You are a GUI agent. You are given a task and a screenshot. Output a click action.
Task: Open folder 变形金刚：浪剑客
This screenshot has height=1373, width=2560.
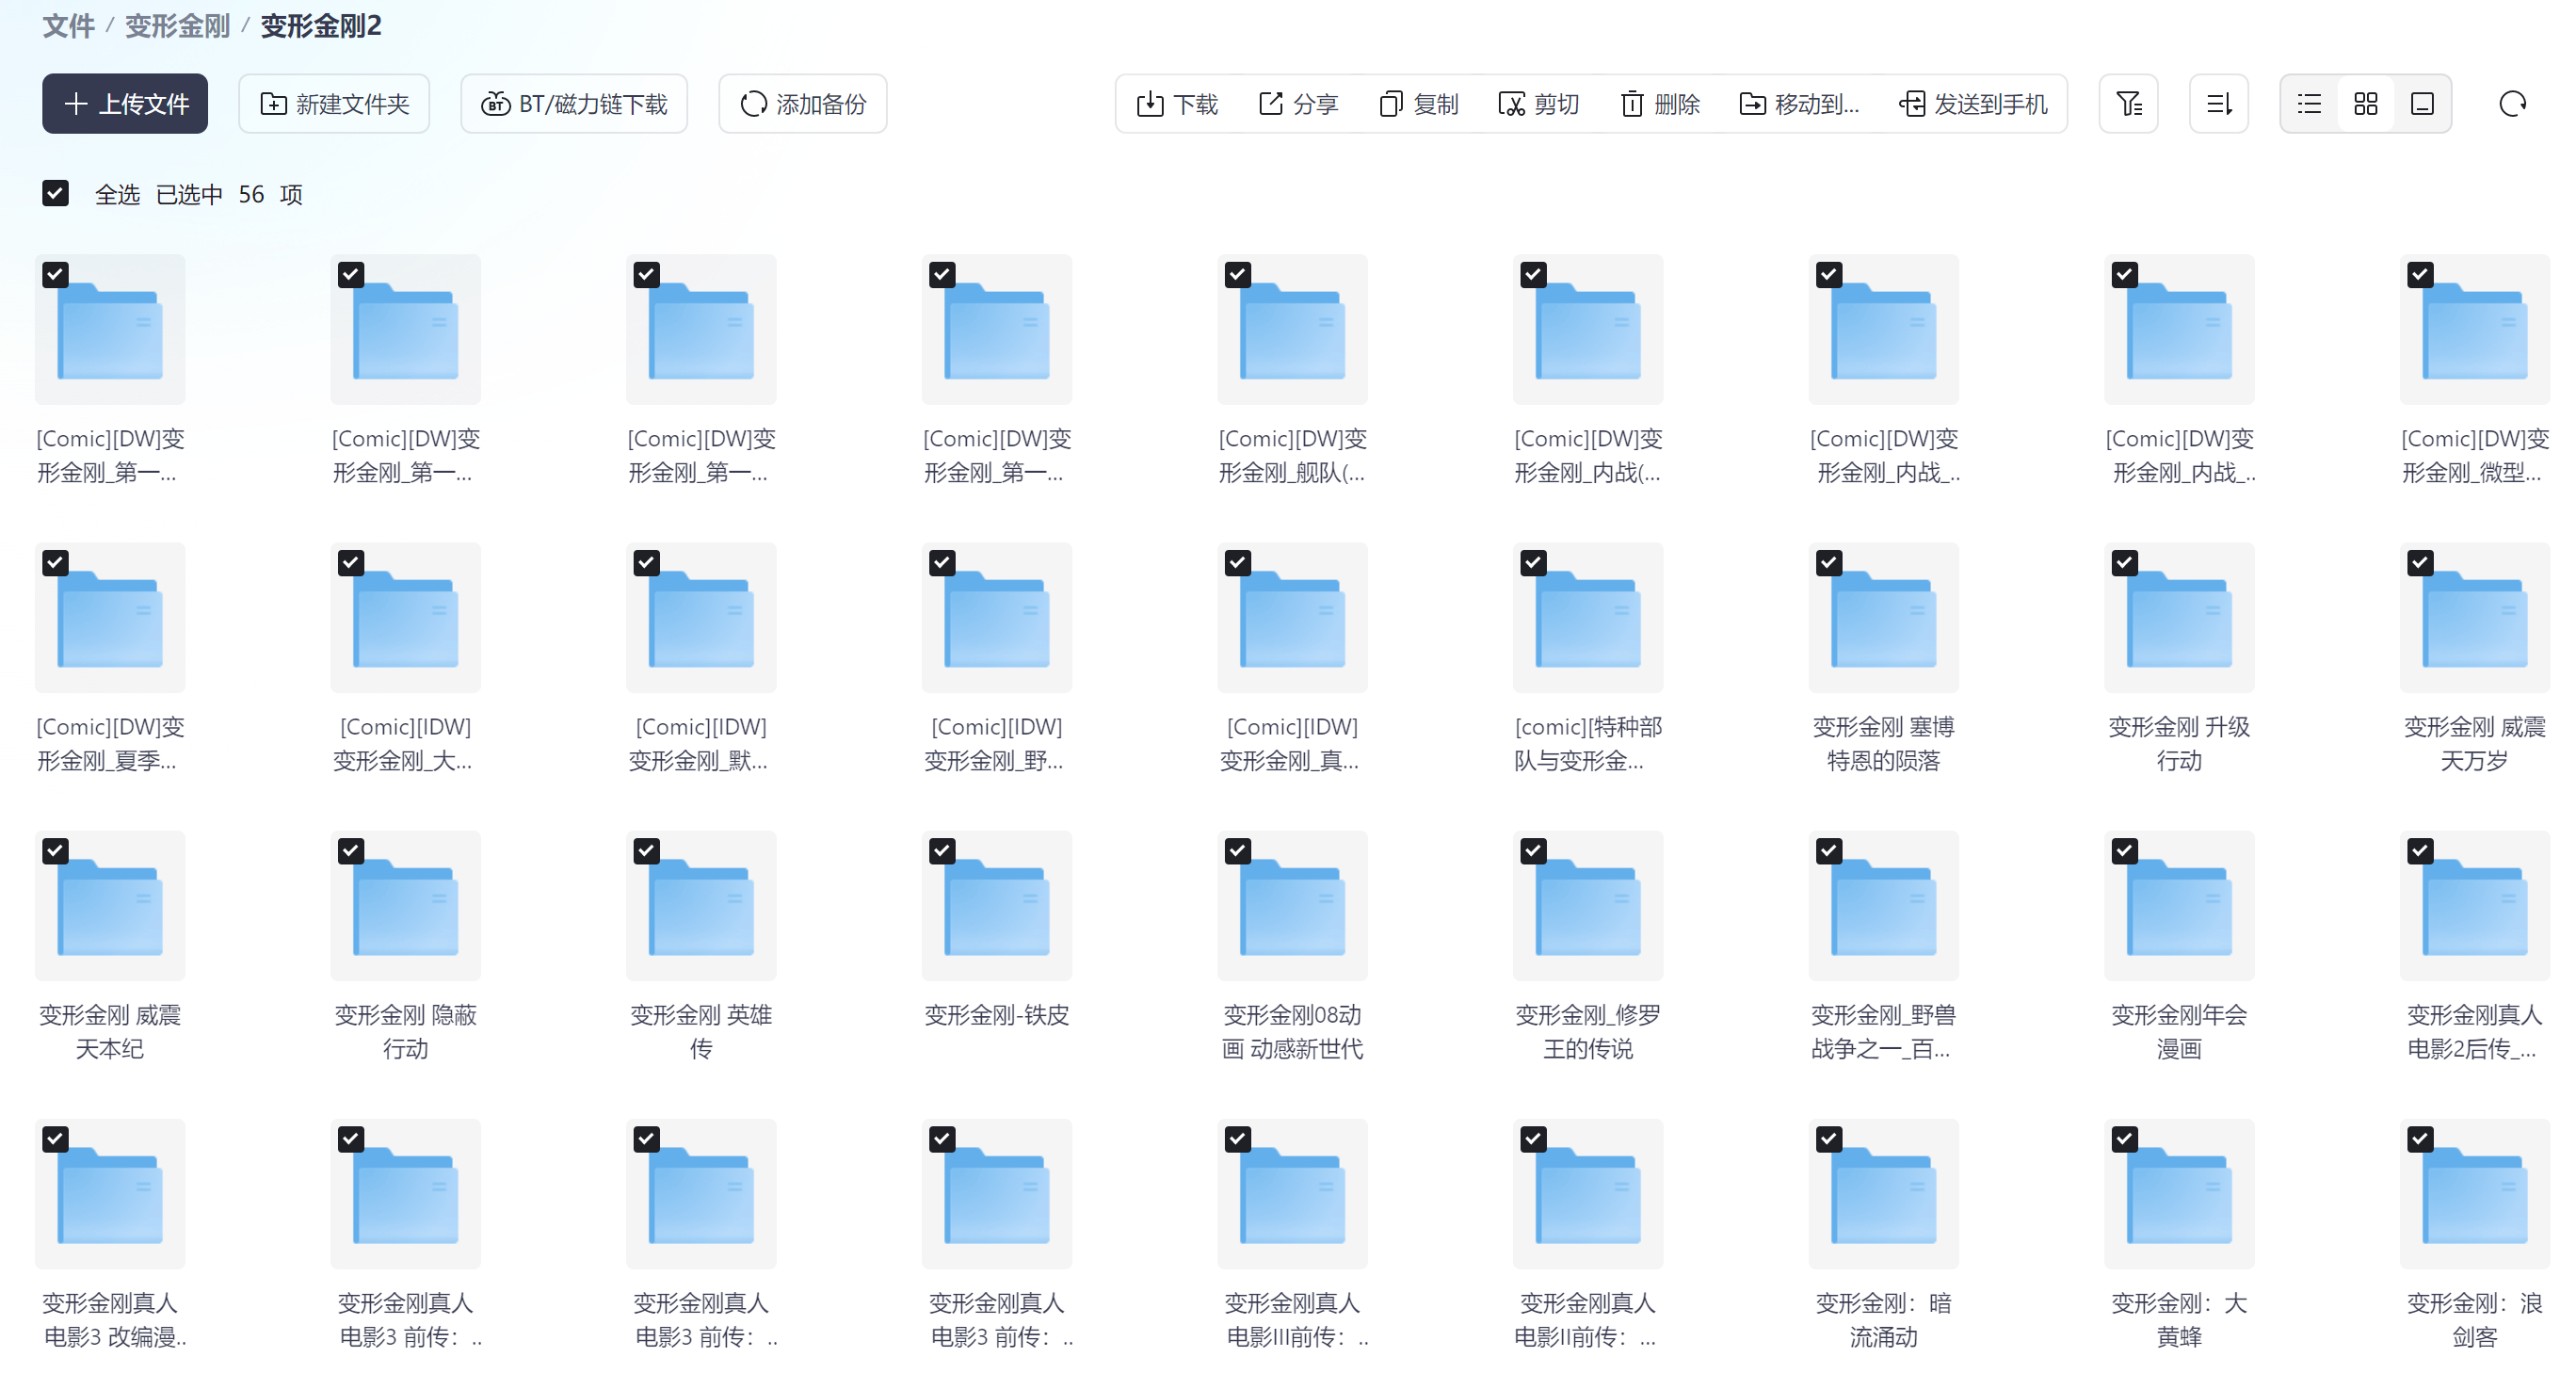pyautogui.click(x=2475, y=1194)
